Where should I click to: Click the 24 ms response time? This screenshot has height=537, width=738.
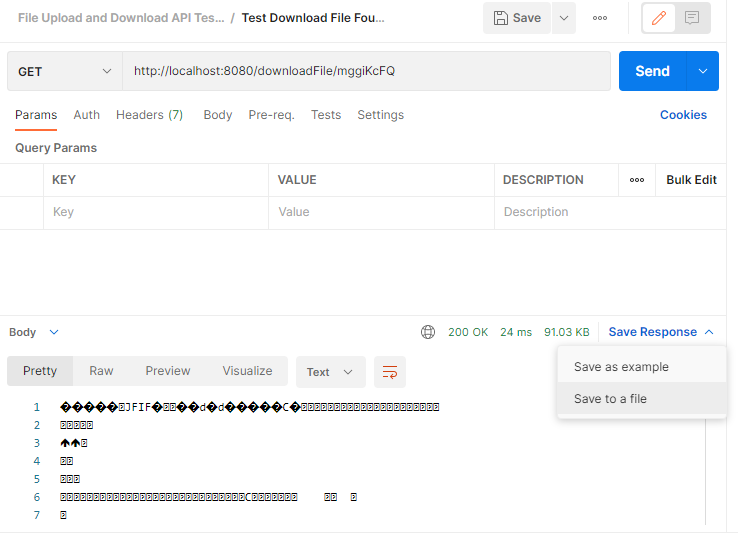pyautogui.click(x=516, y=332)
